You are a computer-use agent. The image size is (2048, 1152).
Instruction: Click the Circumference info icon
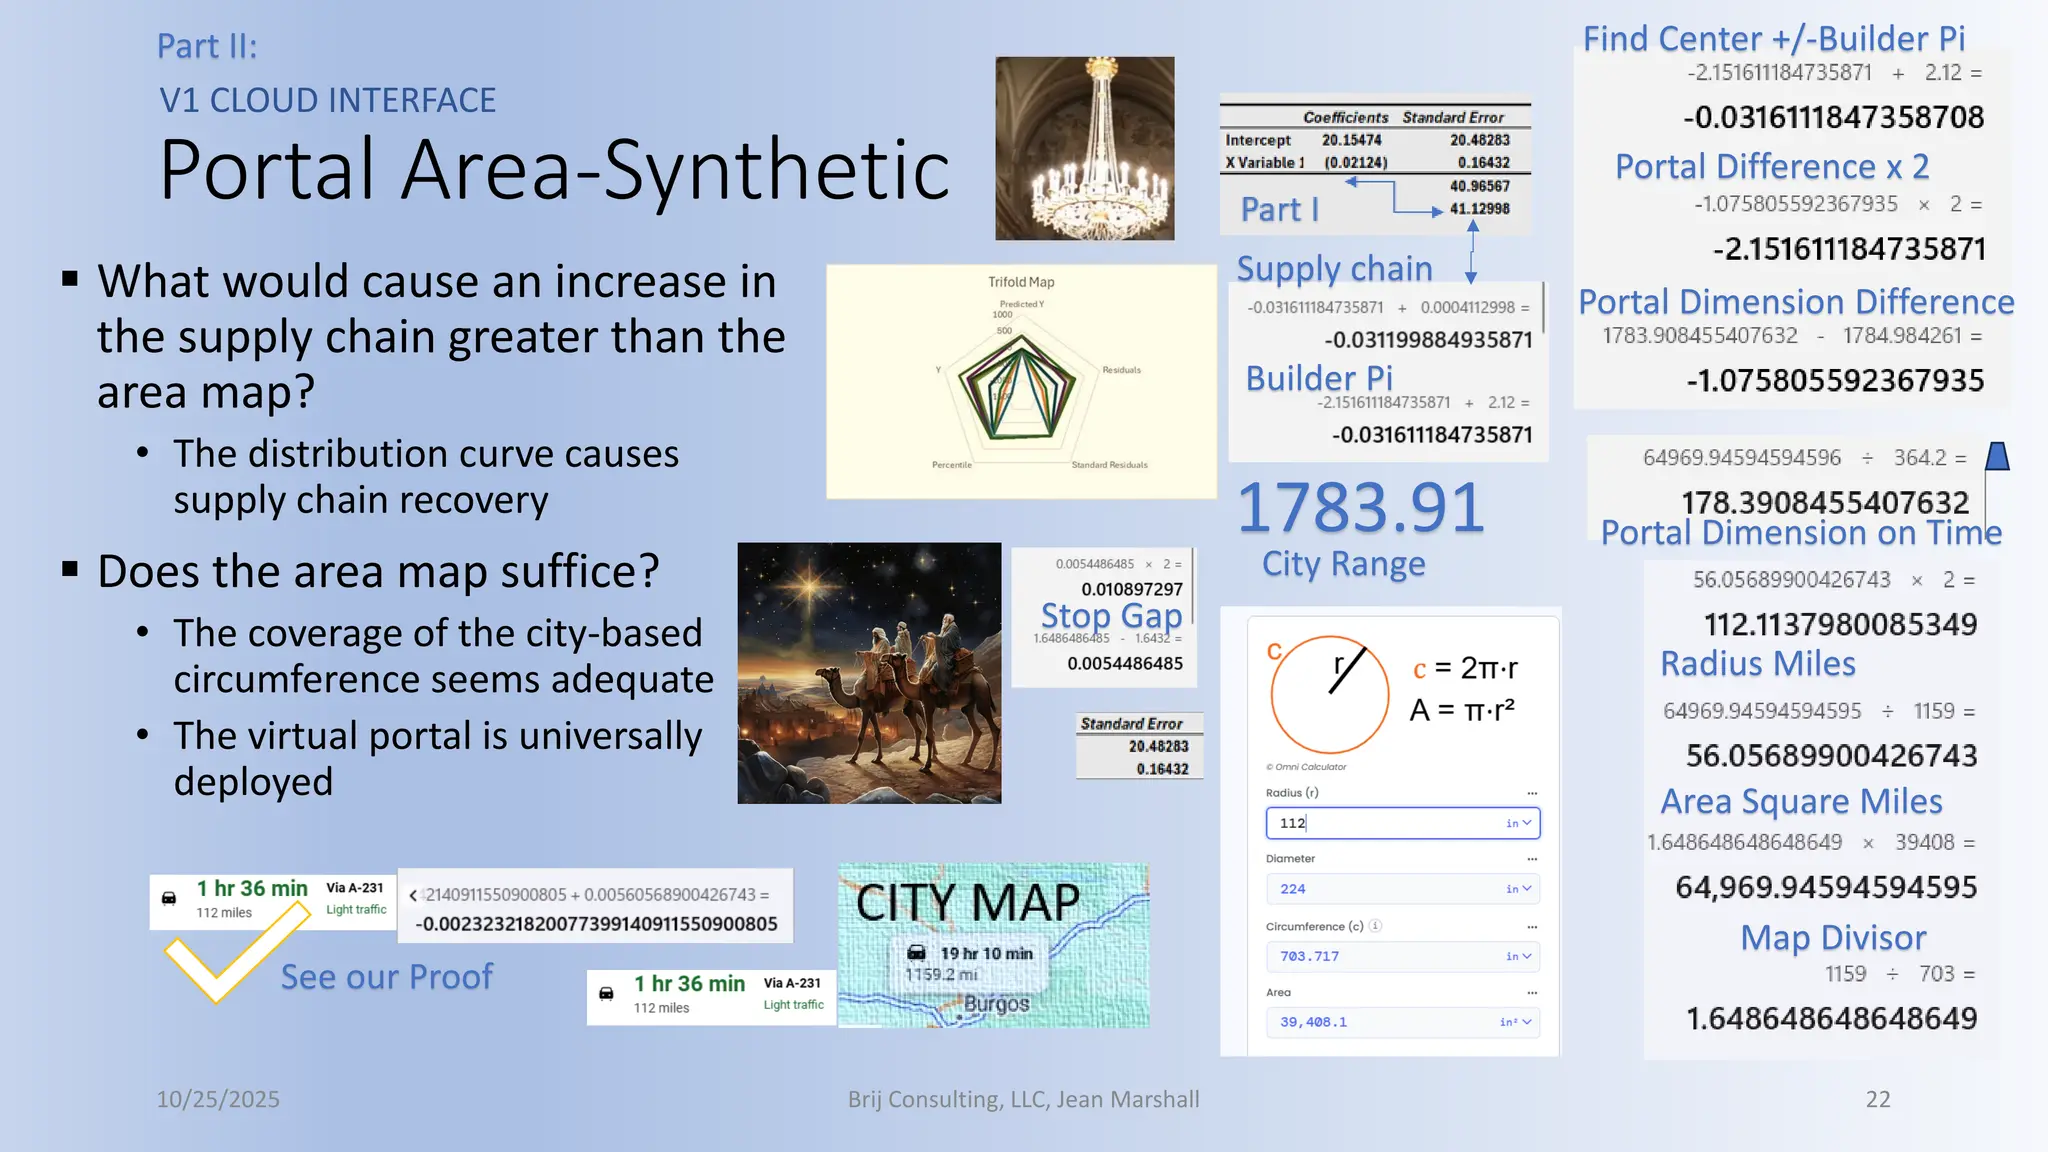coord(1376,926)
